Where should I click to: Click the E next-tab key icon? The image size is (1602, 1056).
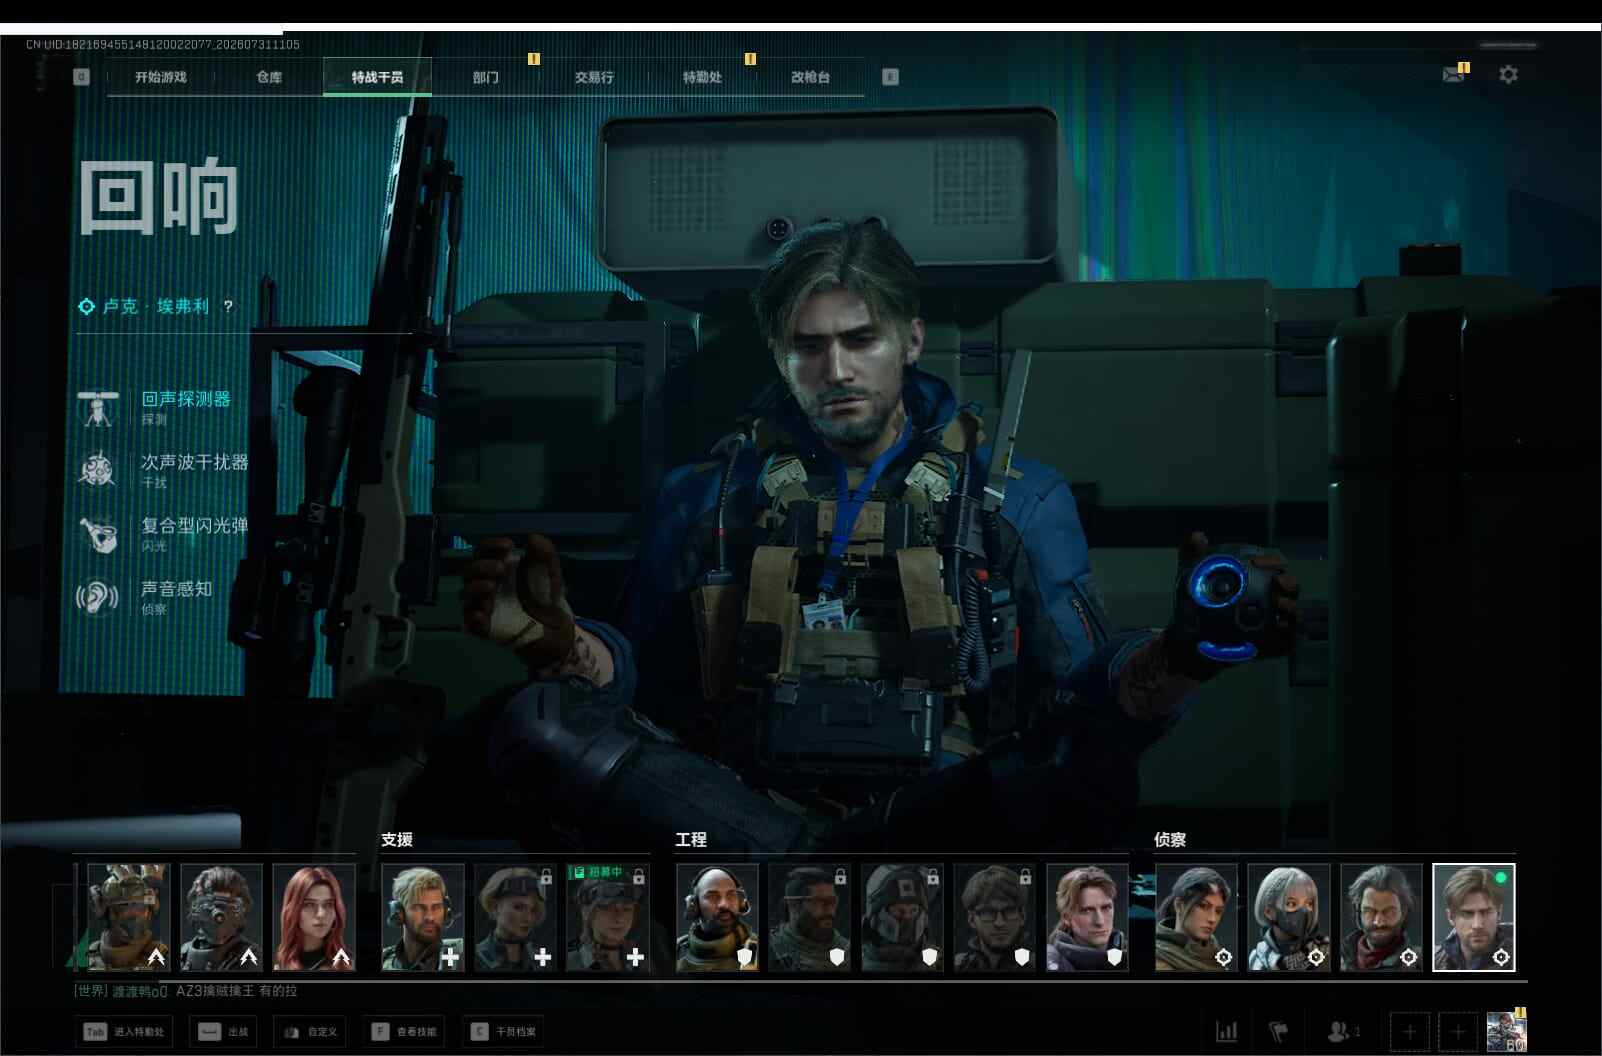pos(890,77)
